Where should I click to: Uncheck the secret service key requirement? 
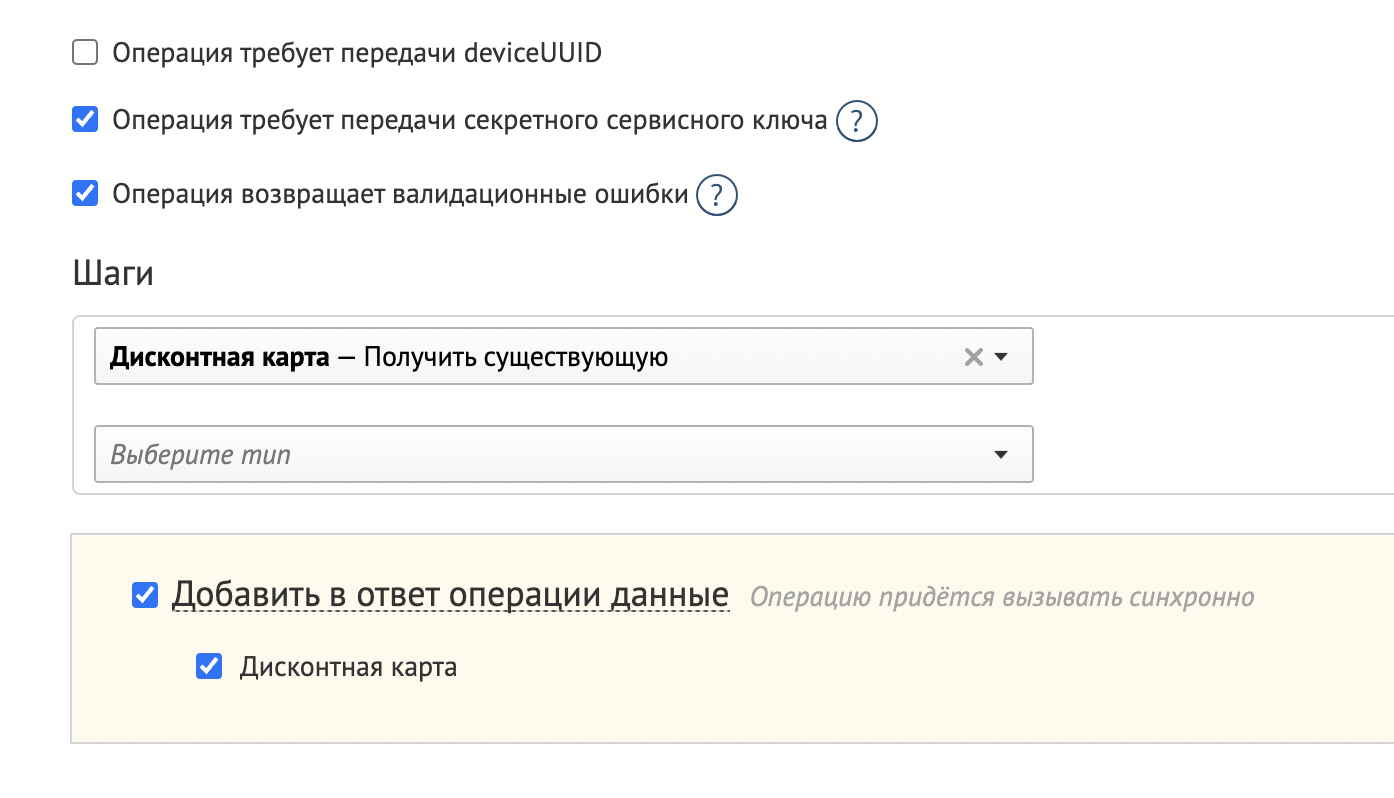point(85,121)
